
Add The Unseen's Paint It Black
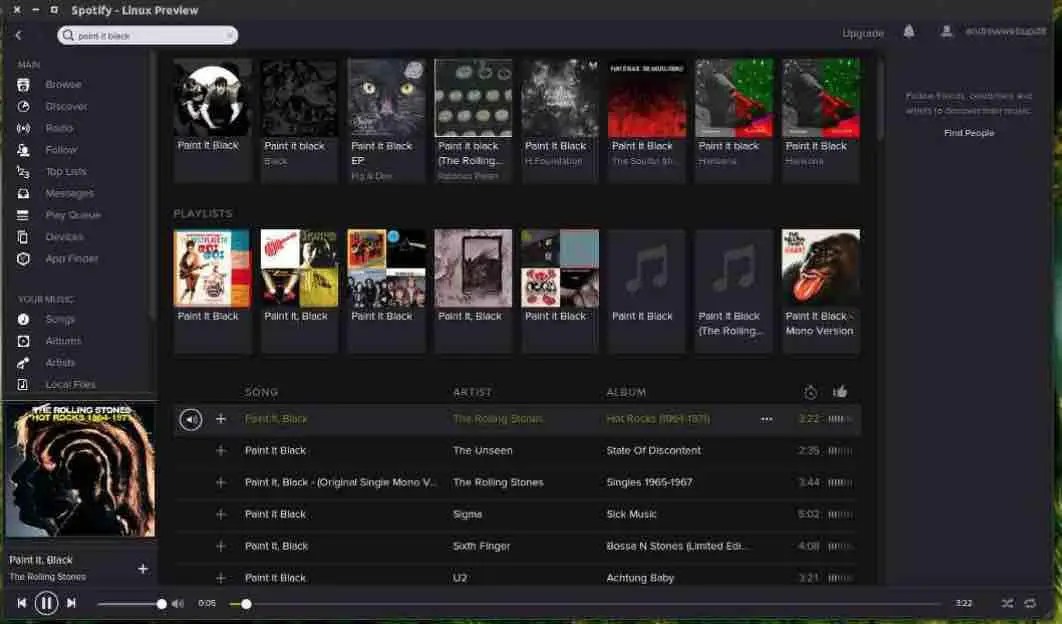point(221,451)
